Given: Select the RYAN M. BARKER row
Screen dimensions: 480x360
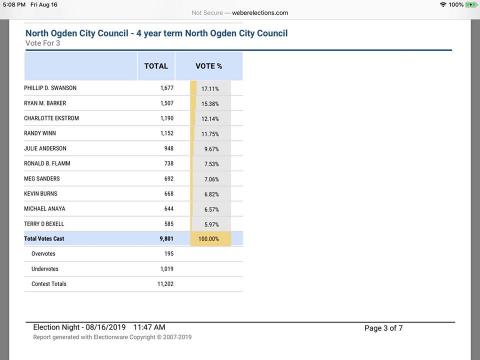Looking at the screenshot, I should coord(133,103).
